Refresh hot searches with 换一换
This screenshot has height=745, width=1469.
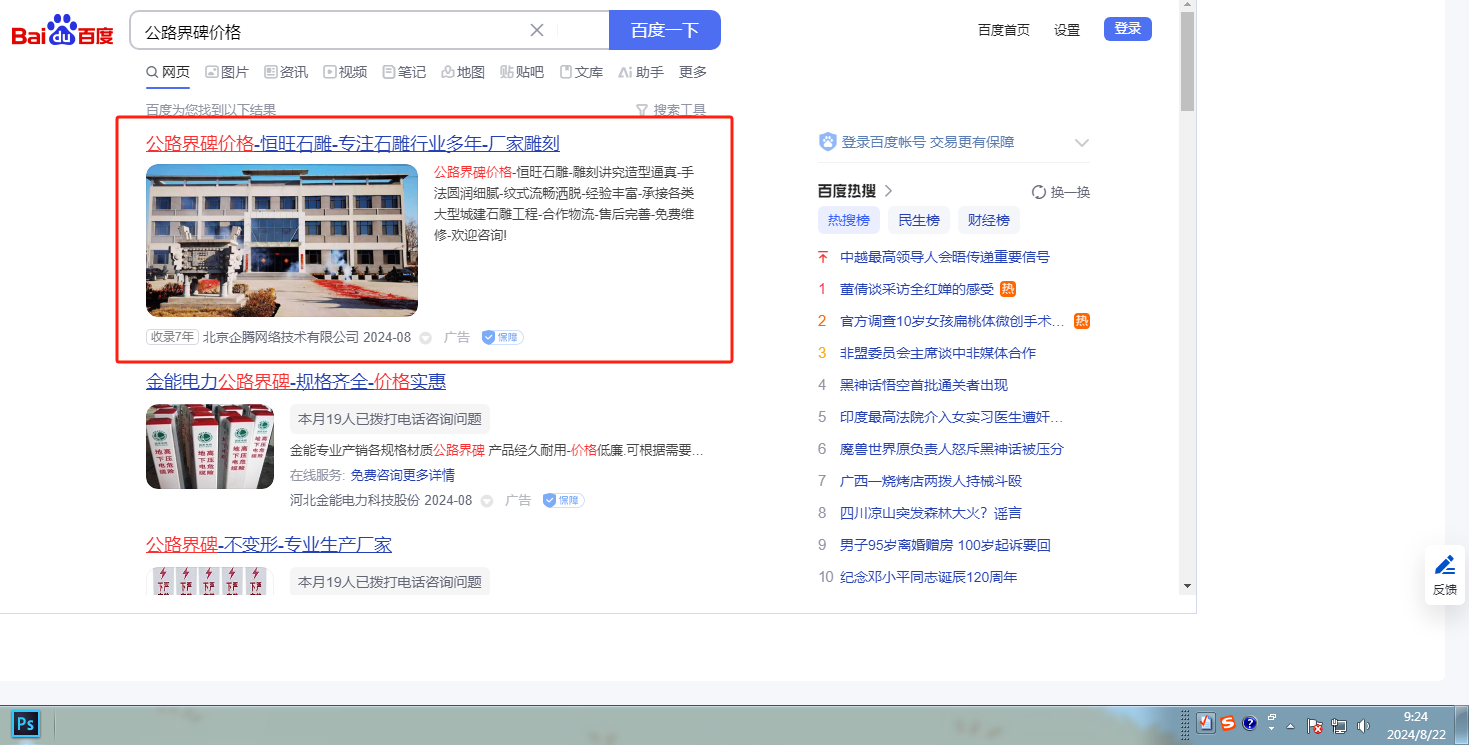(1061, 192)
